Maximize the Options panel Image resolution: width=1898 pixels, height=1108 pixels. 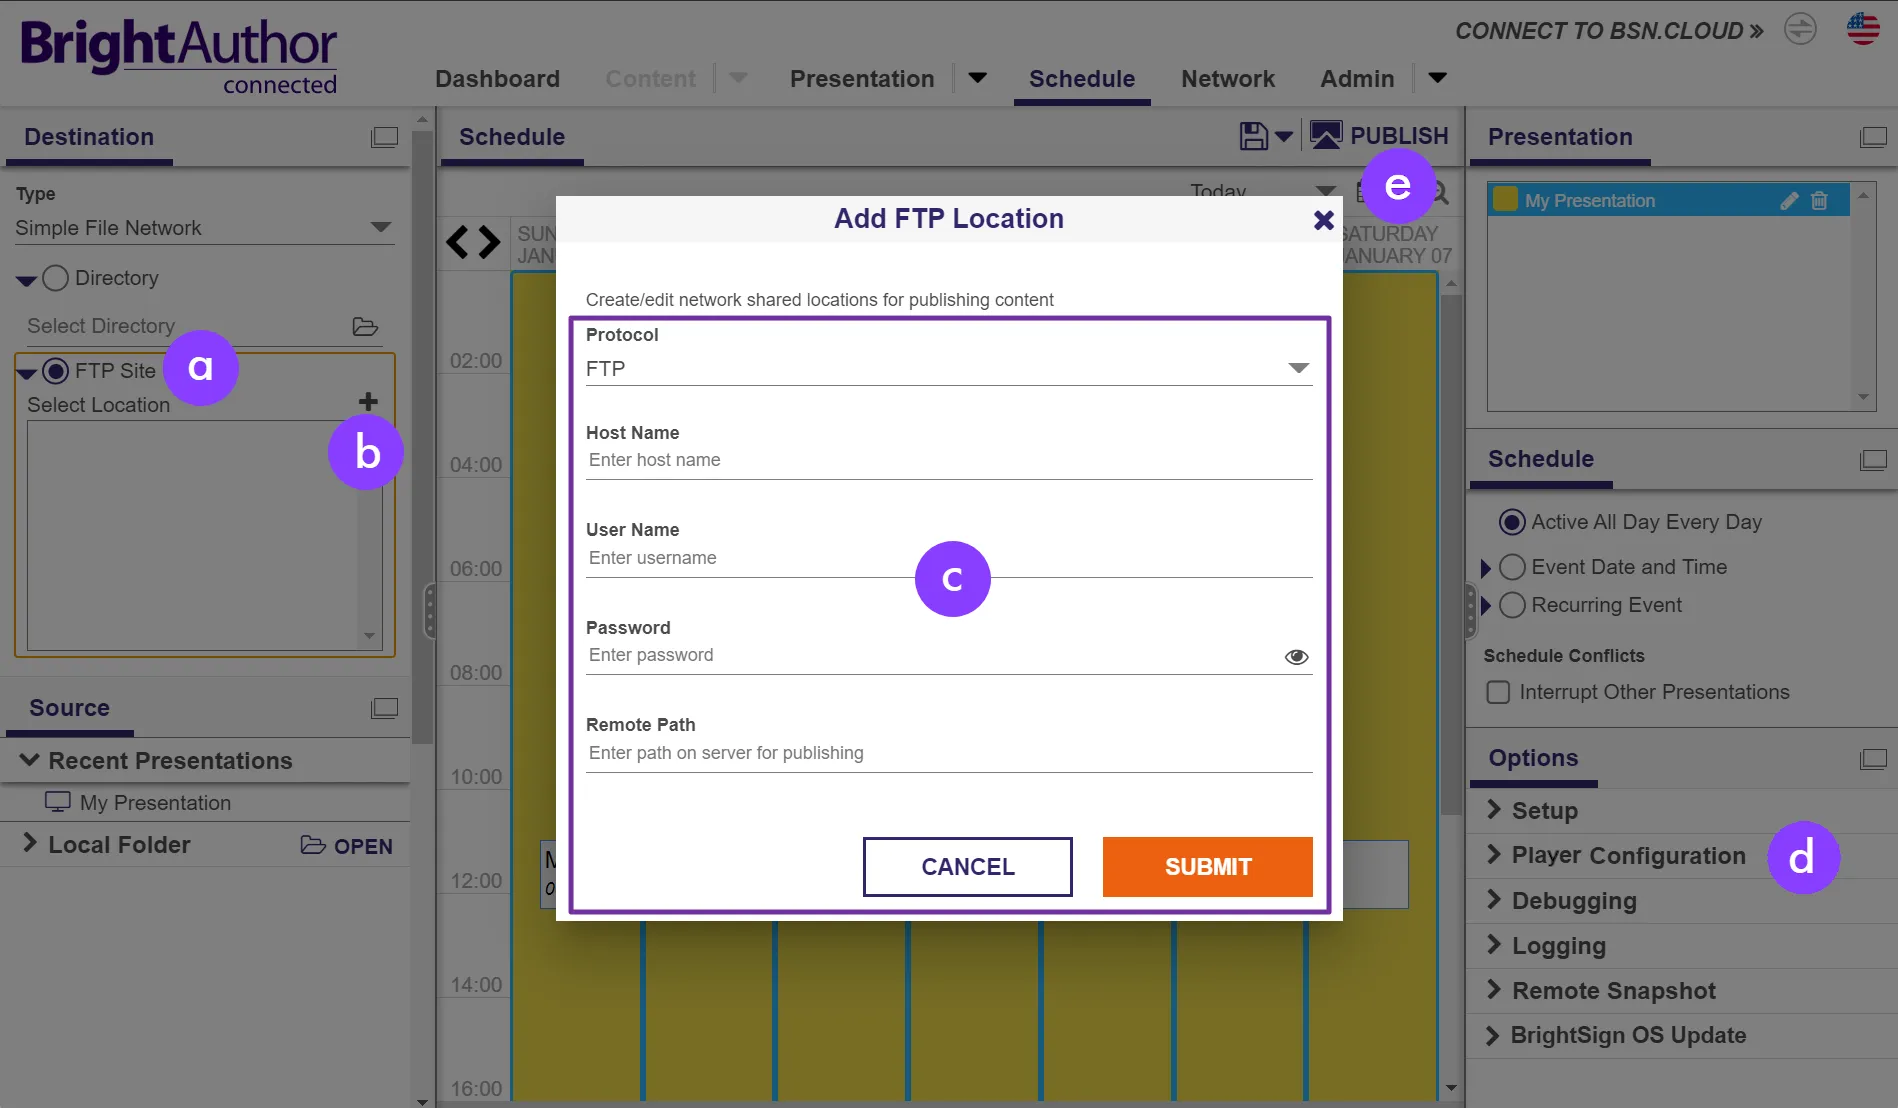(1873, 759)
